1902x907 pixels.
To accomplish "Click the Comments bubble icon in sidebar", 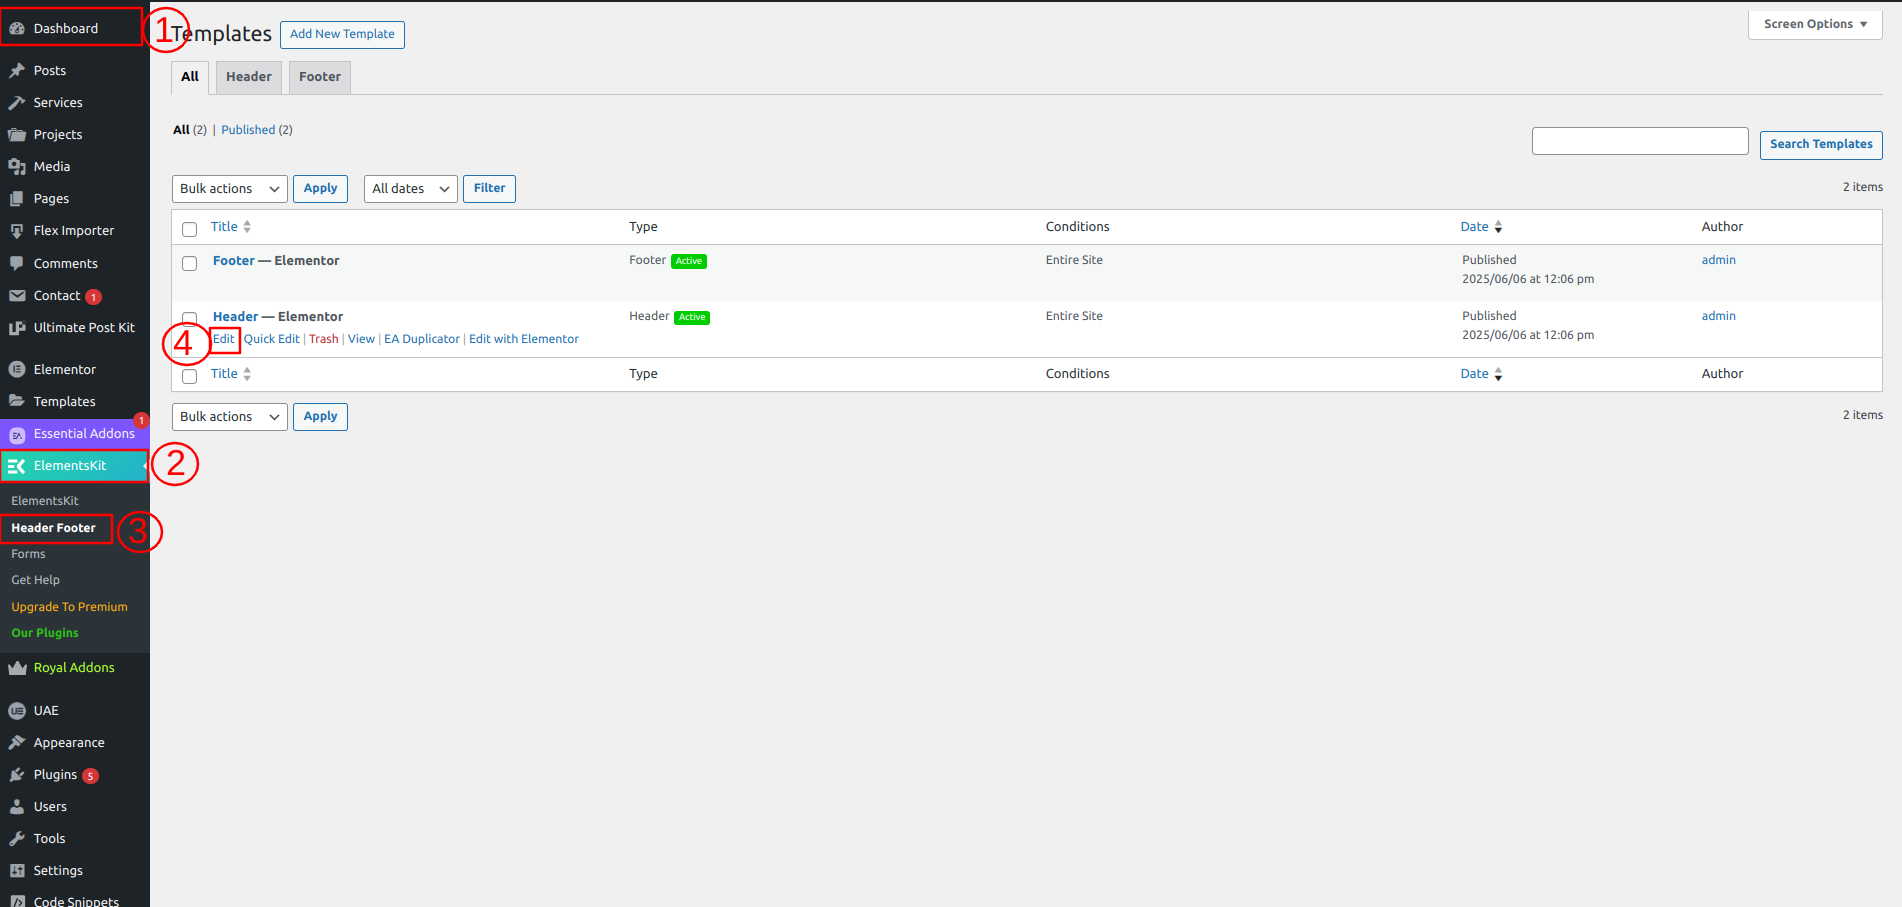I will click(x=17, y=264).
